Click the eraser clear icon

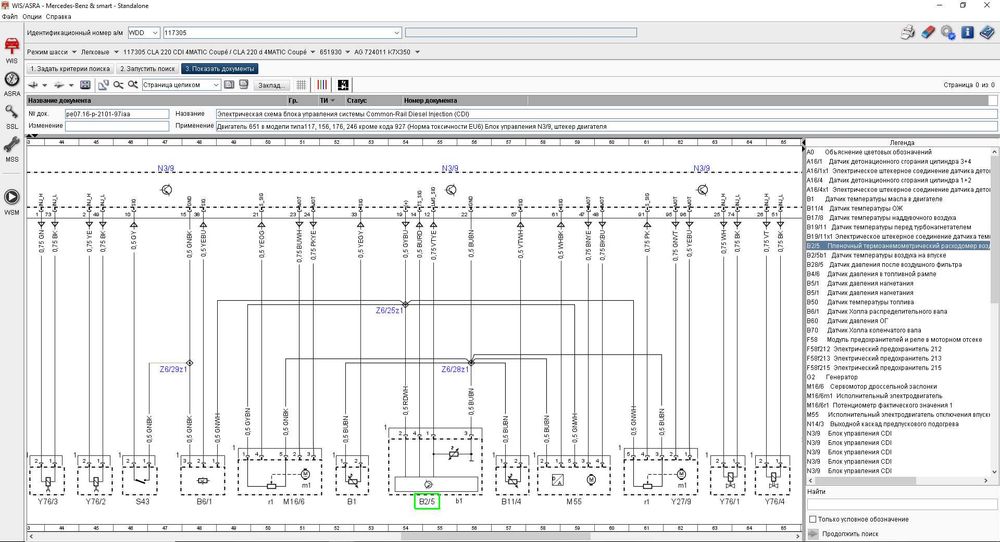tap(928, 32)
